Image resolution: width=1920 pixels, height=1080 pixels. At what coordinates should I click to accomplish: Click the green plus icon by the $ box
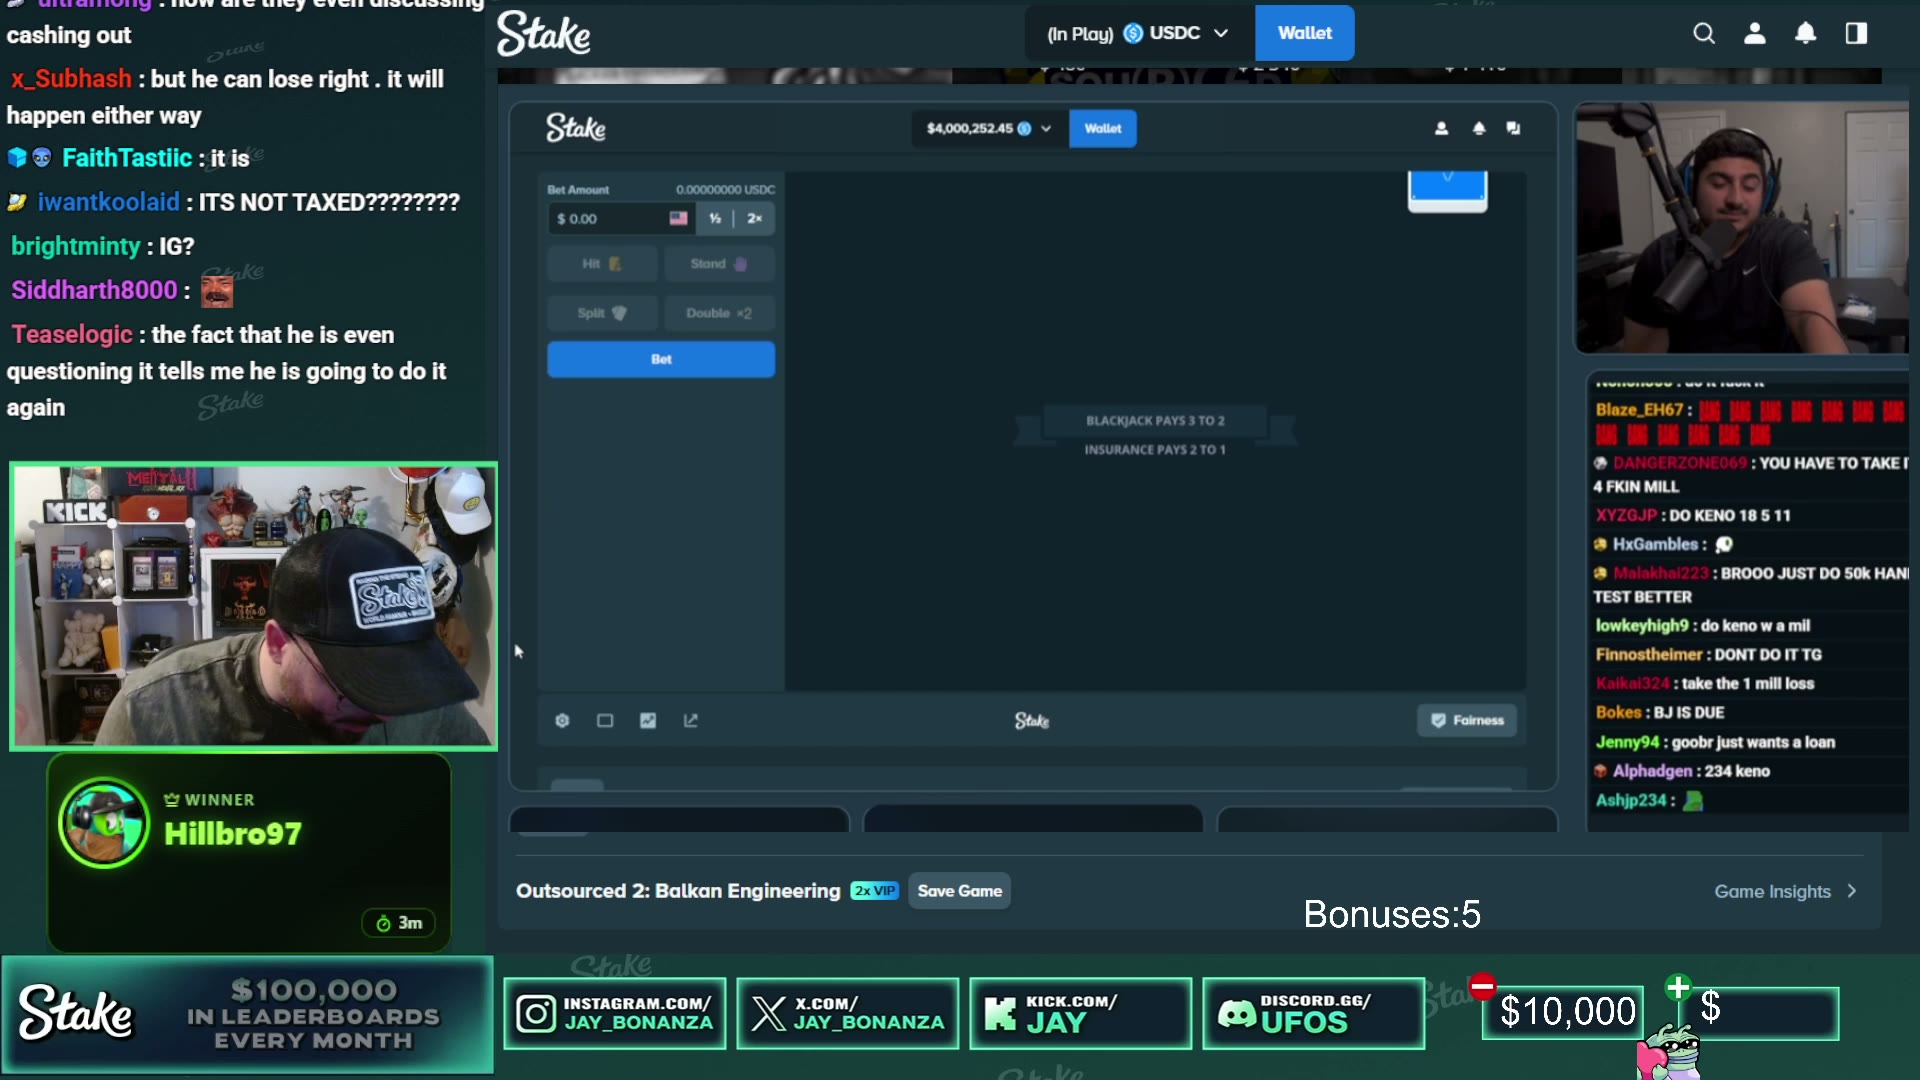coord(1678,988)
